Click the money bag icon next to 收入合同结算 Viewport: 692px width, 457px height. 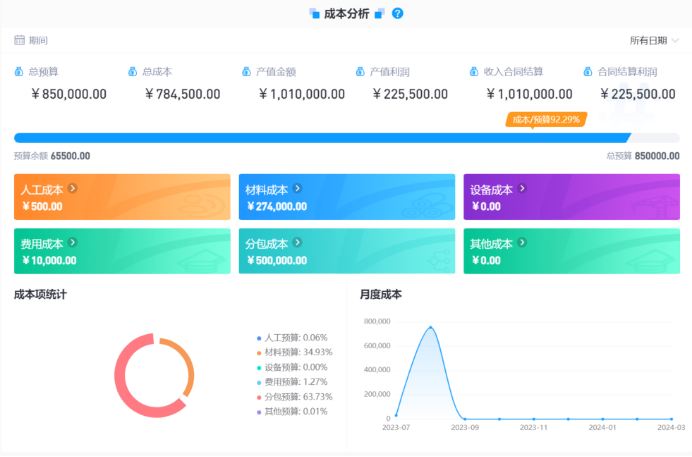click(474, 71)
